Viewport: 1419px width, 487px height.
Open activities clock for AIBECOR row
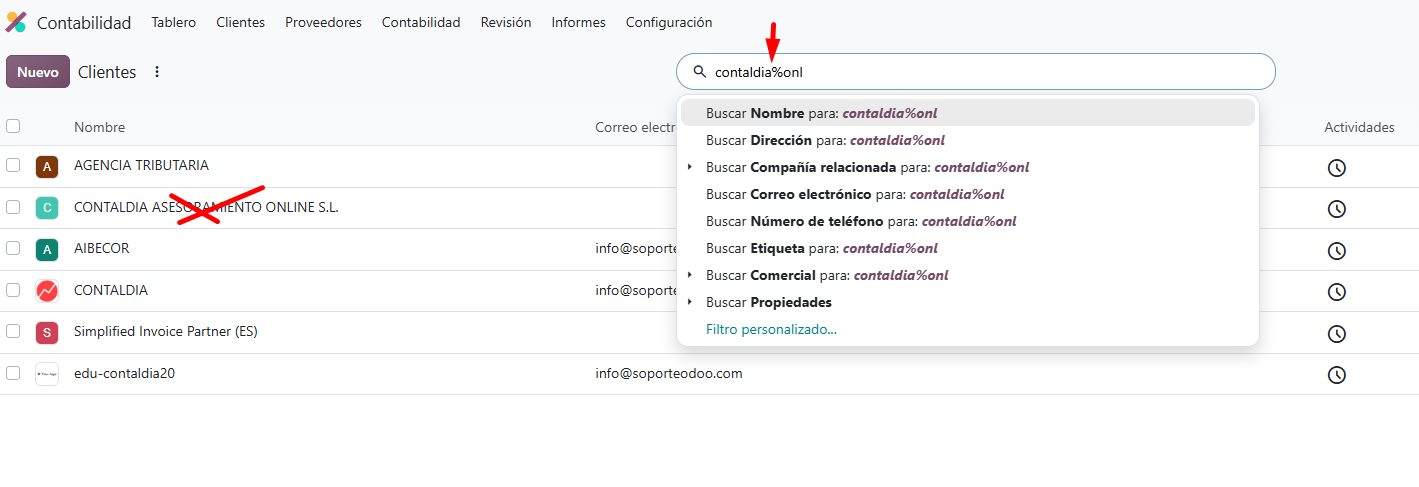pyautogui.click(x=1336, y=250)
